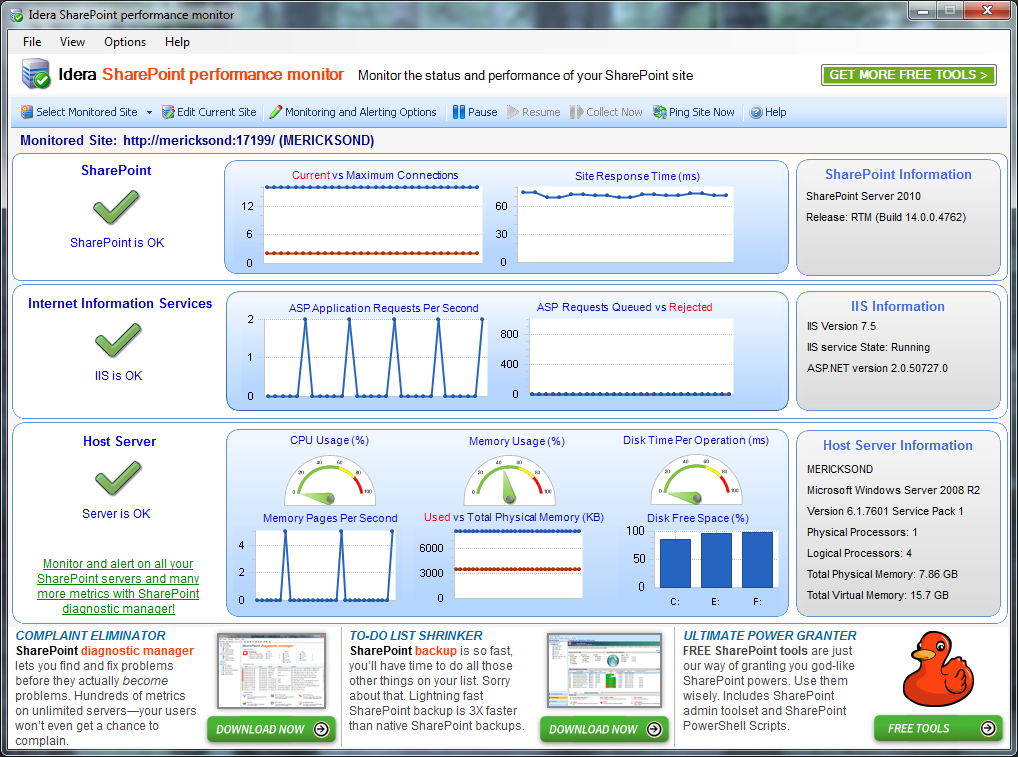Click ULTIMATE POWER GRANTER heading
This screenshot has width=1018, height=757.
pos(770,636)
